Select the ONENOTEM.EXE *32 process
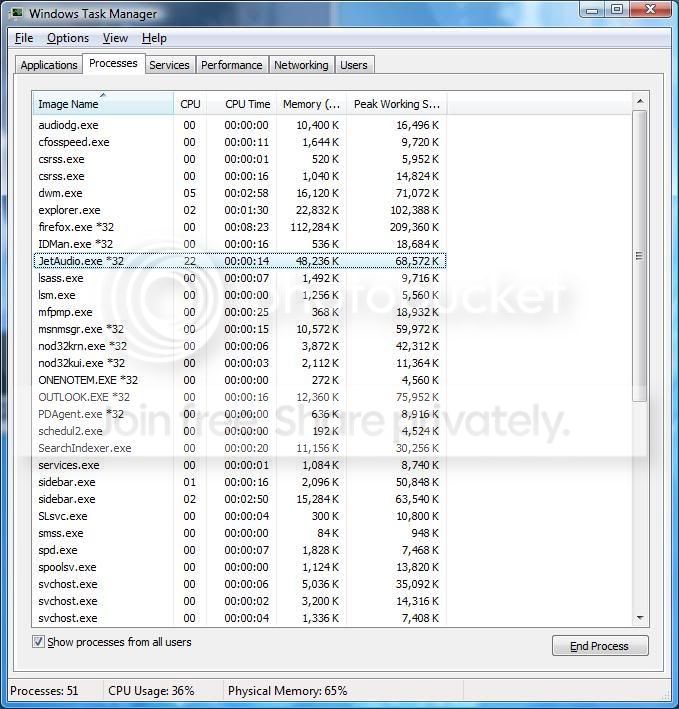 coord(240,380)
